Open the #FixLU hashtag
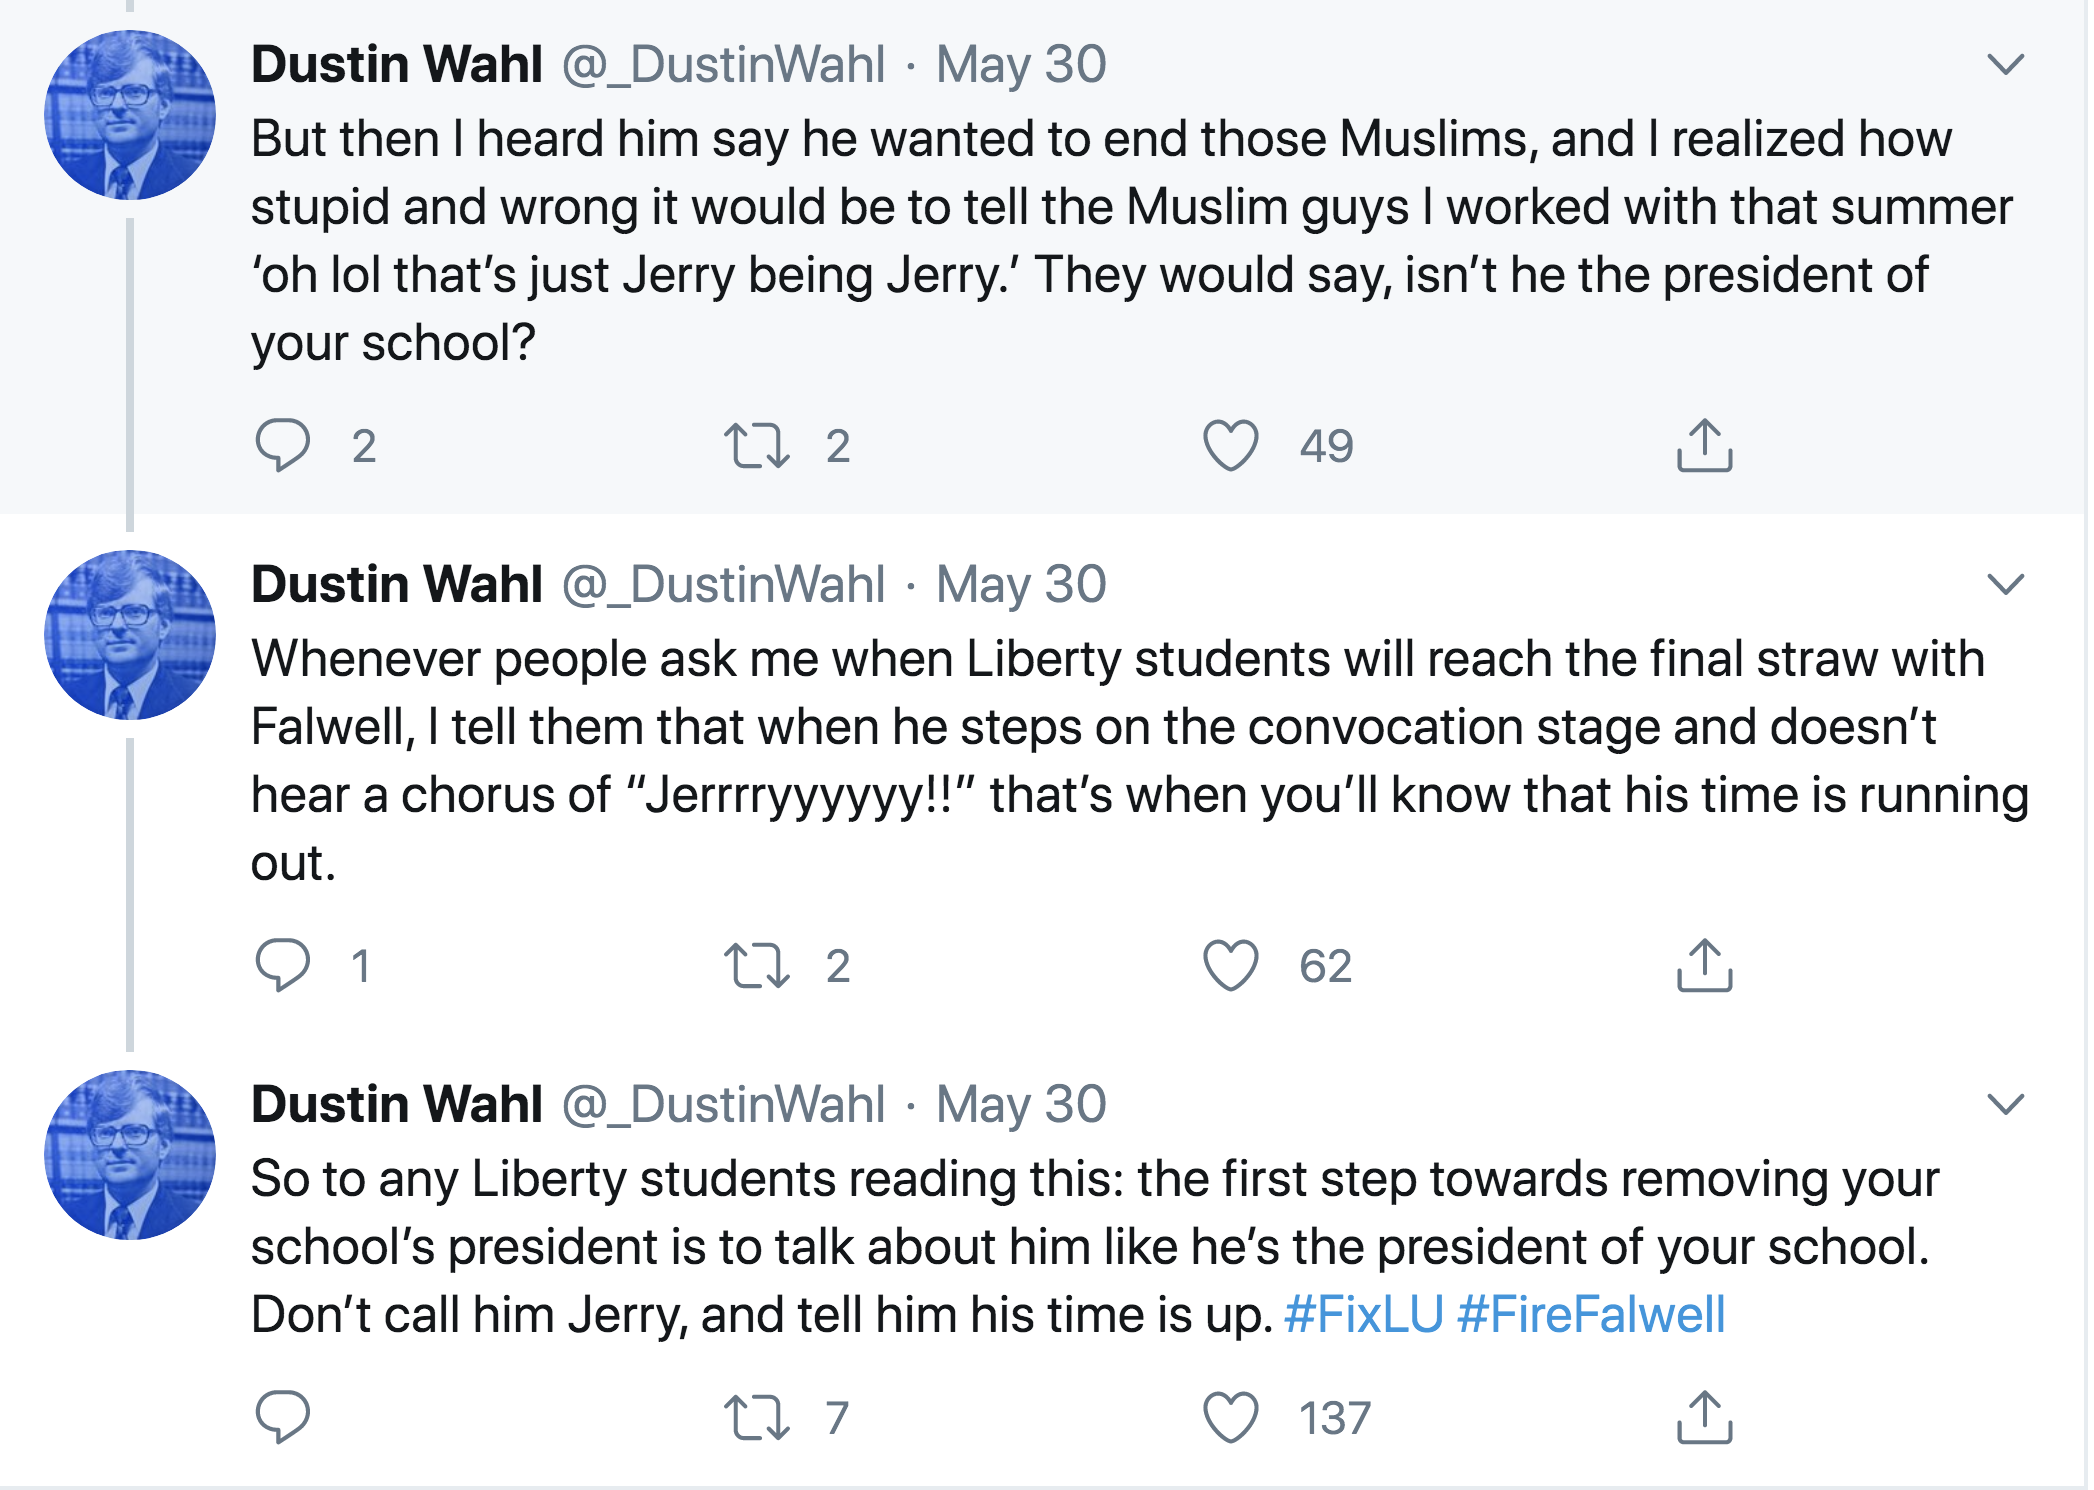 pos(1363,1314)
